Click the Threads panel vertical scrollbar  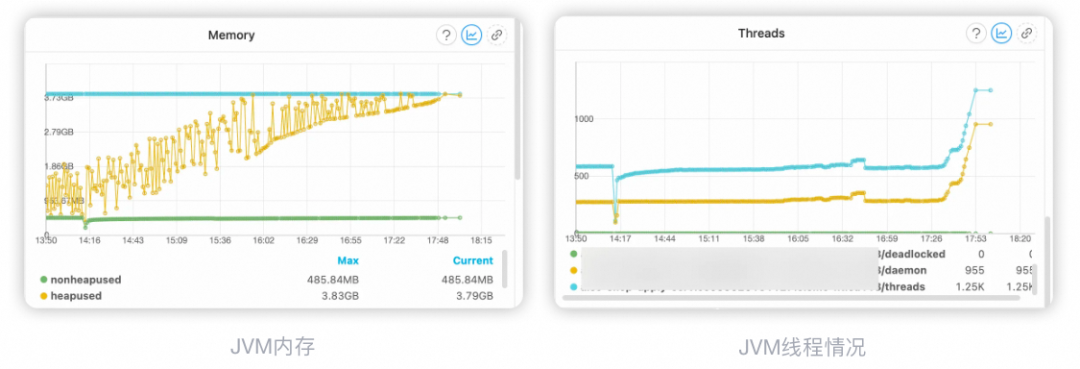[x=1048, y=262]
